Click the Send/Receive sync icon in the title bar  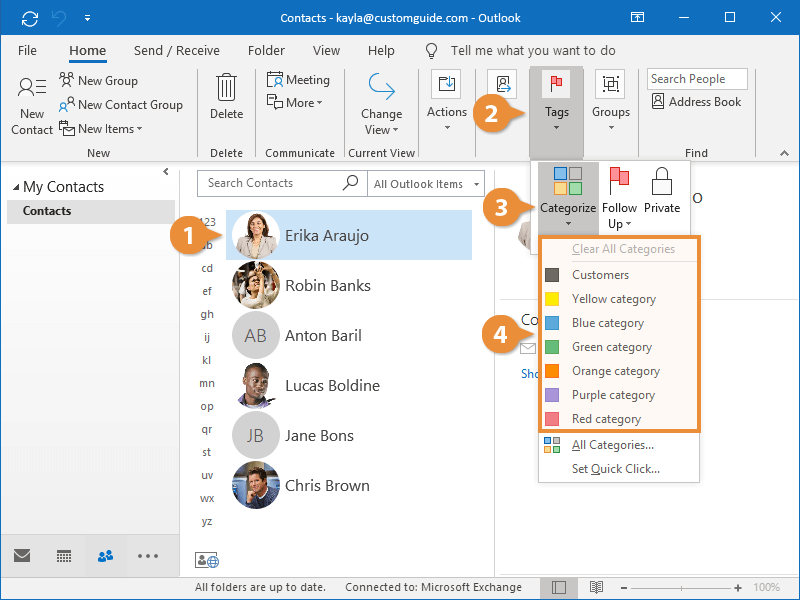(30, 18)
